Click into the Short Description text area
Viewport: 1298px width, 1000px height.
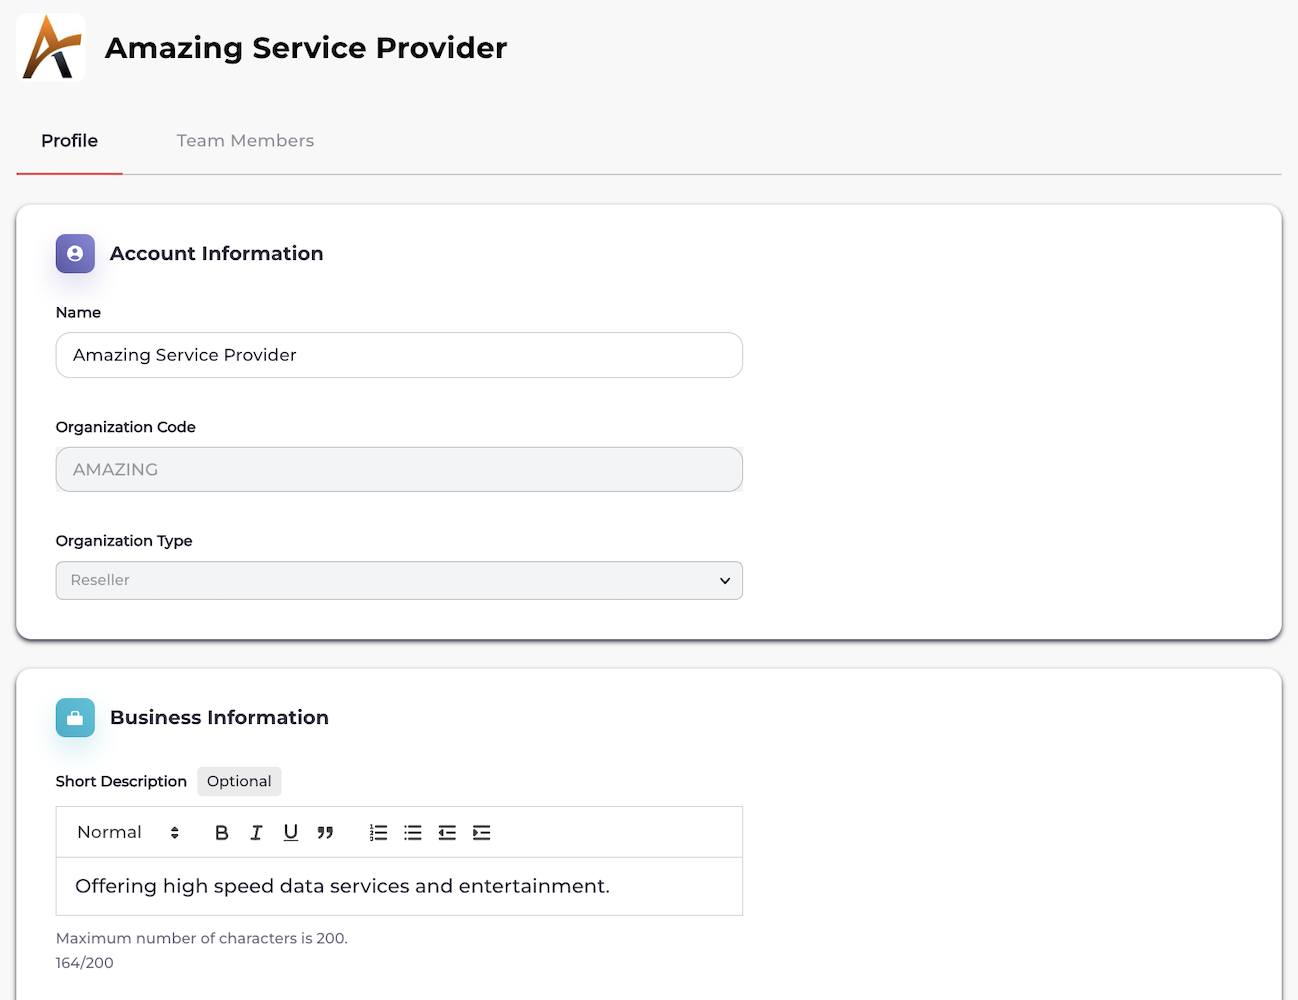pyautogui.click(x=399, y=887)
